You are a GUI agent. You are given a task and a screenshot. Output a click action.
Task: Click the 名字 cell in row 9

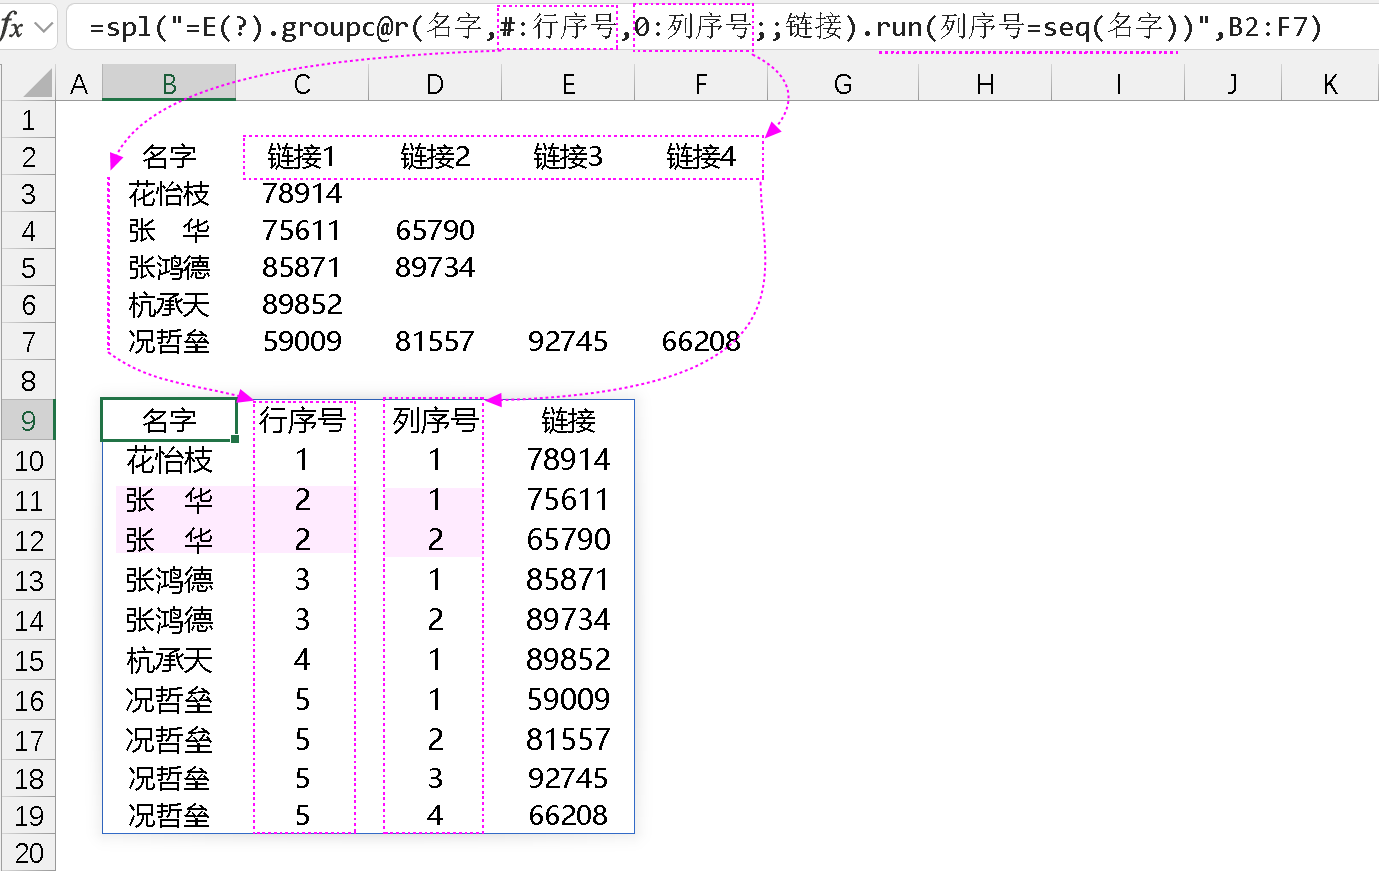(x=169, y=421)
